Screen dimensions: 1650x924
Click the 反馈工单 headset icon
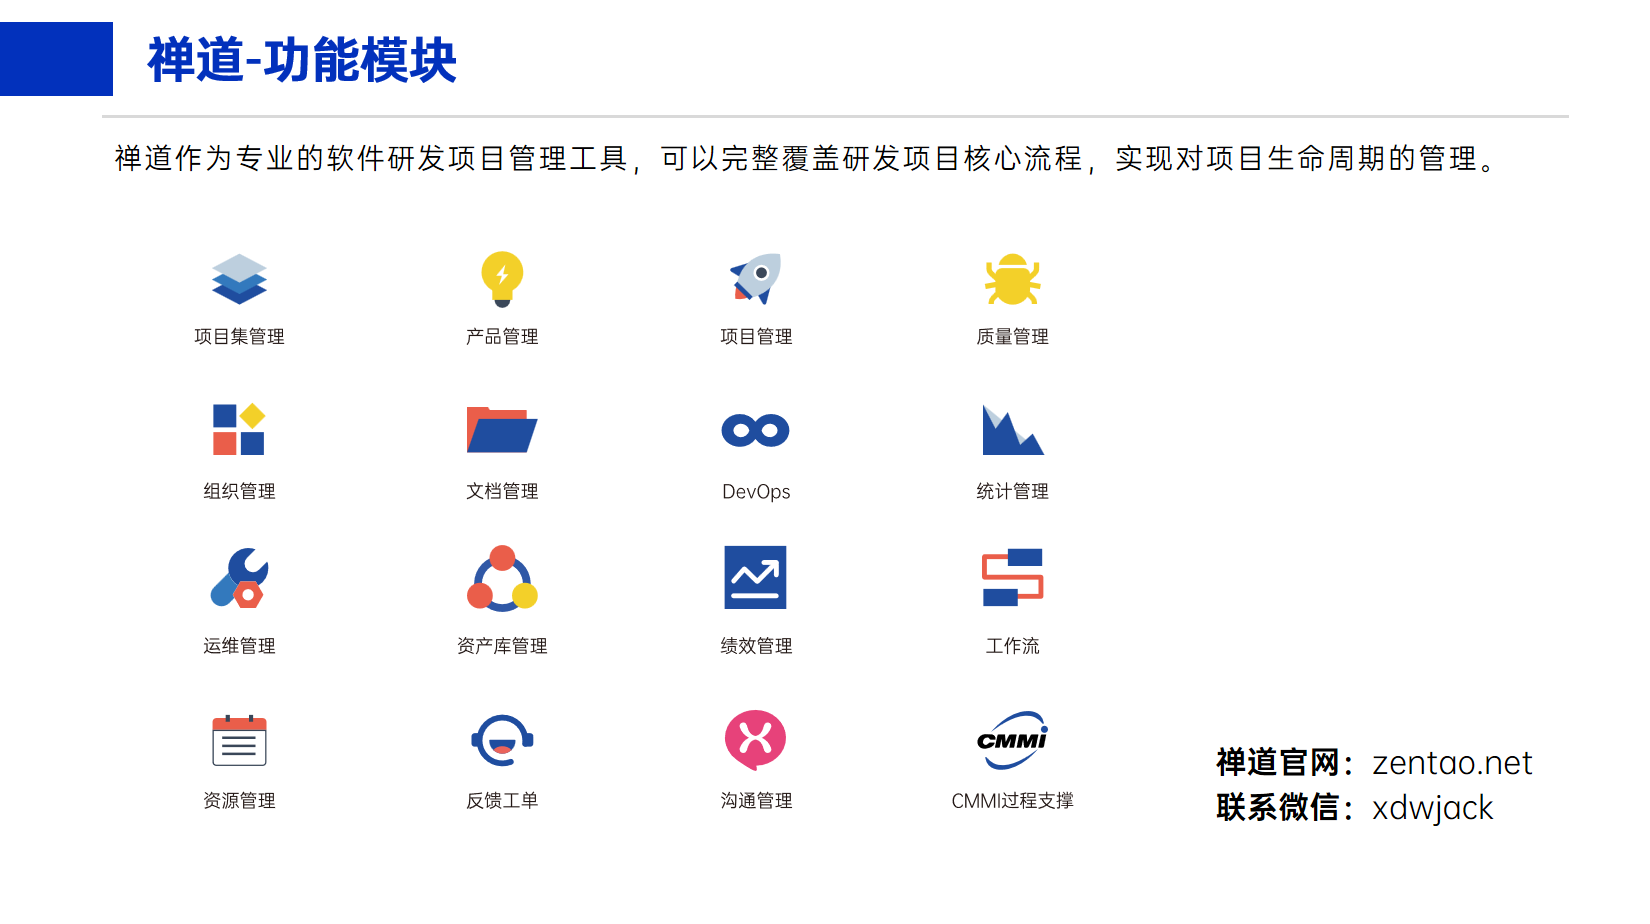pyautogui.click(x=501, y=741)
